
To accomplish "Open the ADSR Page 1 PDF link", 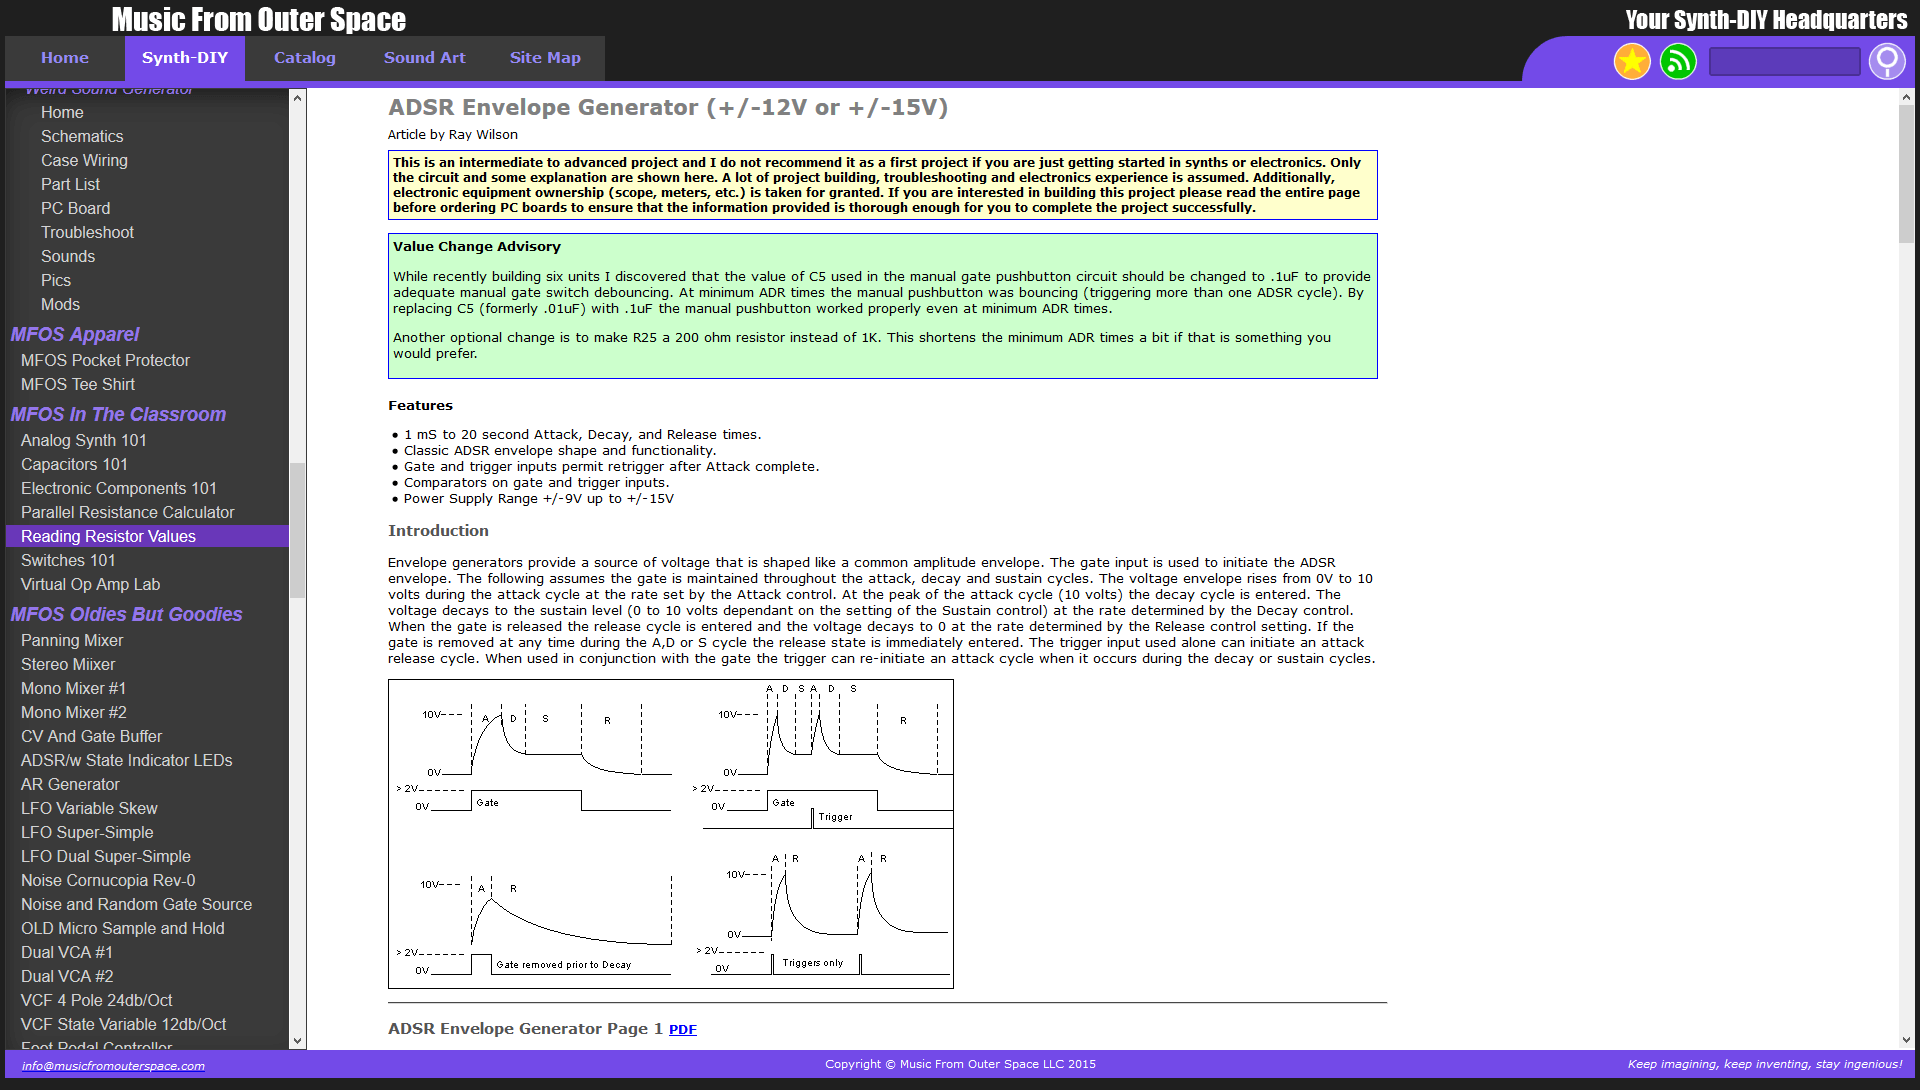I will 683,1030.
